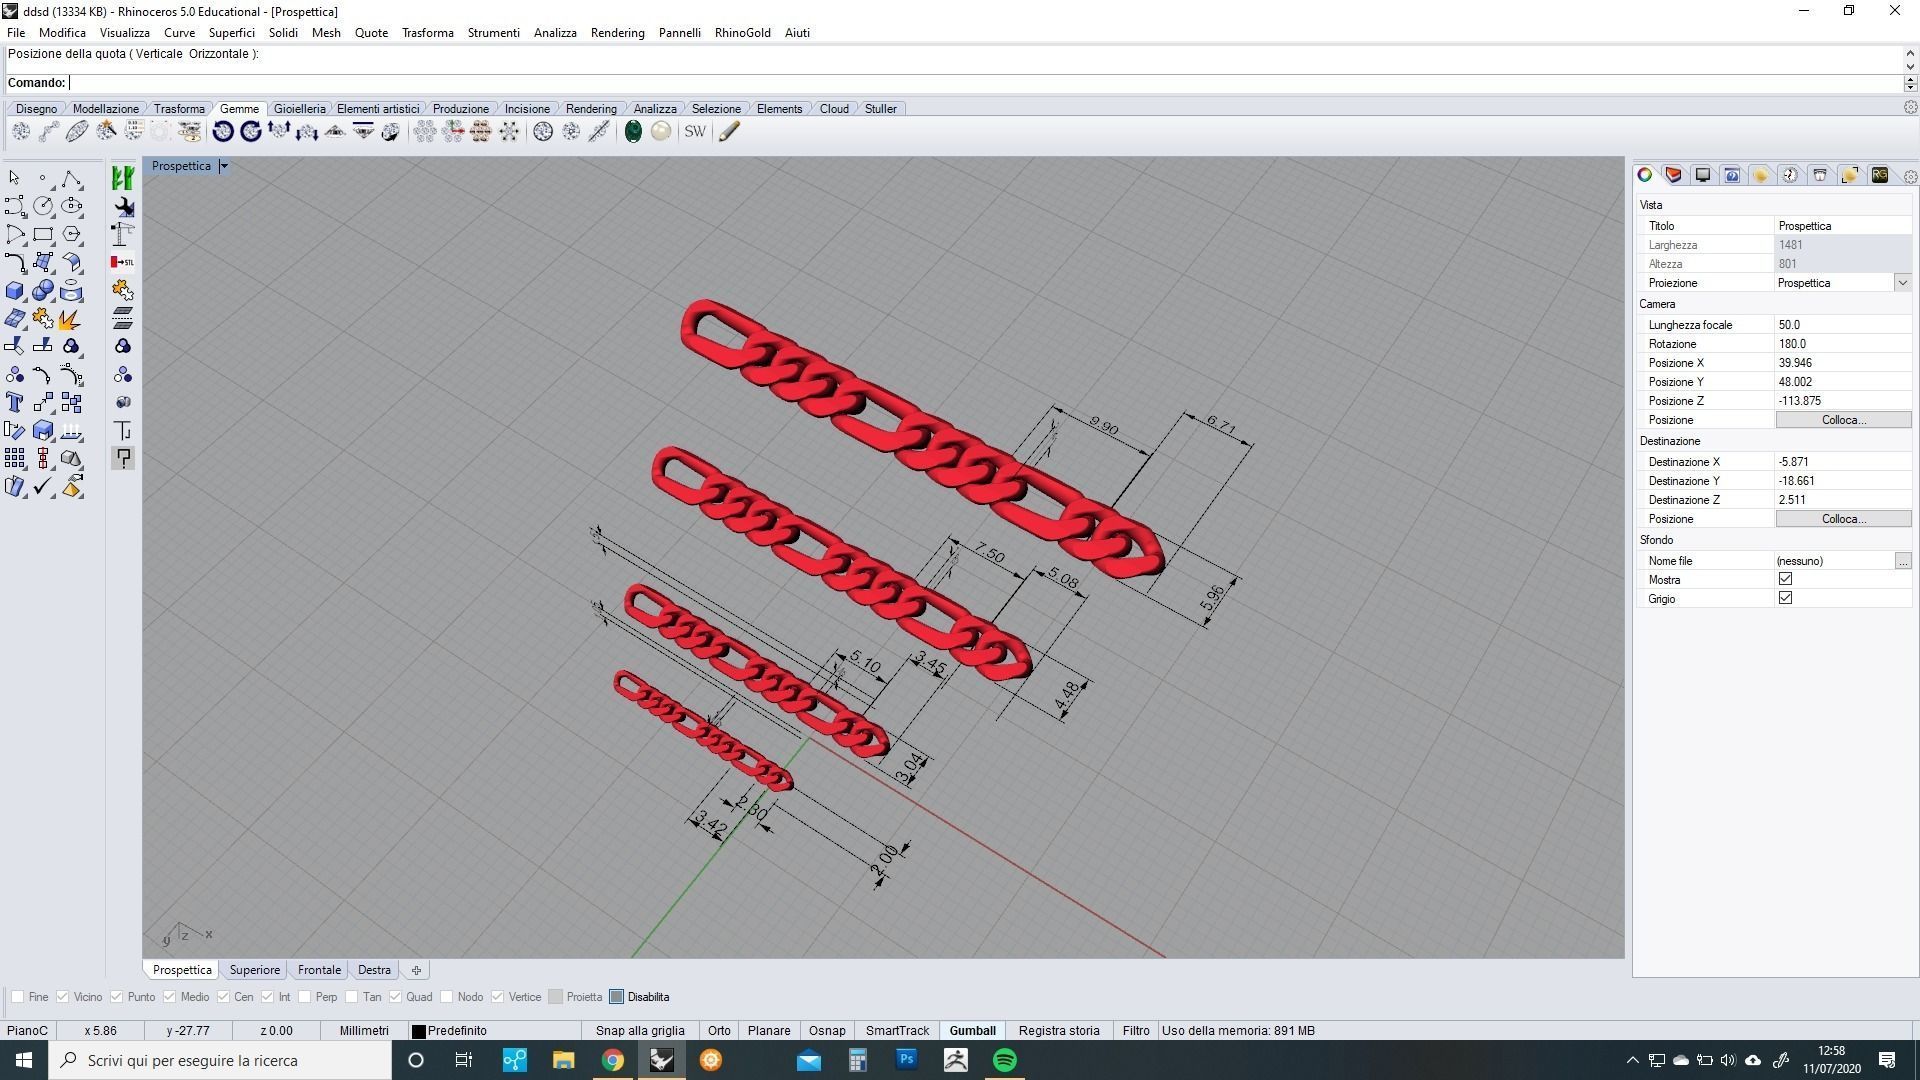Toggle the Grigio background checkbox
Image resolution: width=1920 pixels, height=1080 pixels.
pyautogui.click(x=1785, y=598)
